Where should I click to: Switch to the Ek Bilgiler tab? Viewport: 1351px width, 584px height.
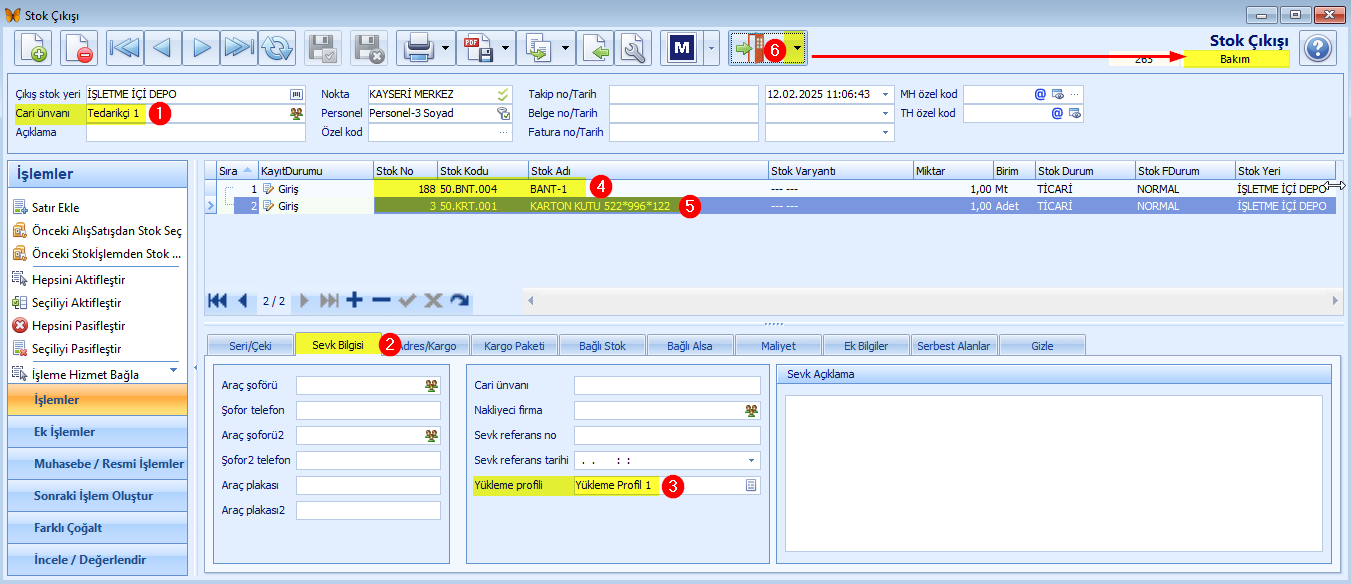coord(866,346)
